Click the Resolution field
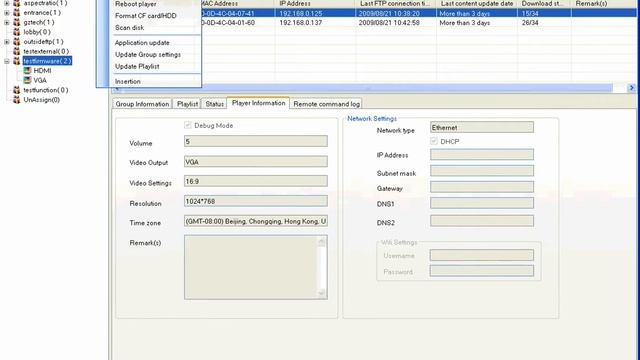This screenshot has height=360, width=640. (x=256, y=201)
